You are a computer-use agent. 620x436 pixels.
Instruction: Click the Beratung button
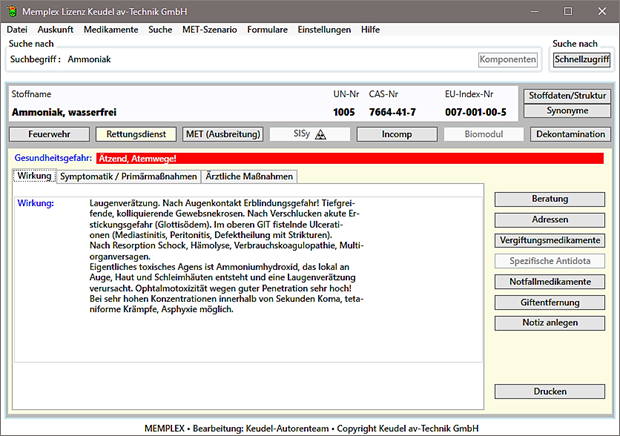pos(550,199)
